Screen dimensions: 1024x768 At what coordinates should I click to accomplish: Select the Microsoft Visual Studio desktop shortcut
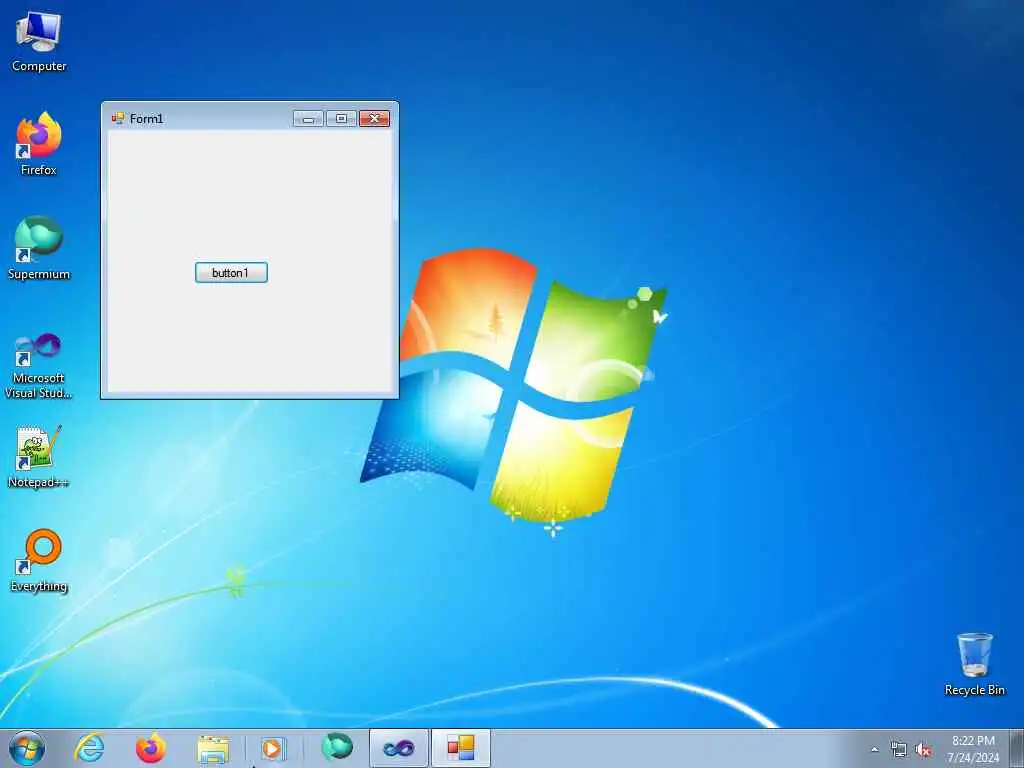coord(39,364)
